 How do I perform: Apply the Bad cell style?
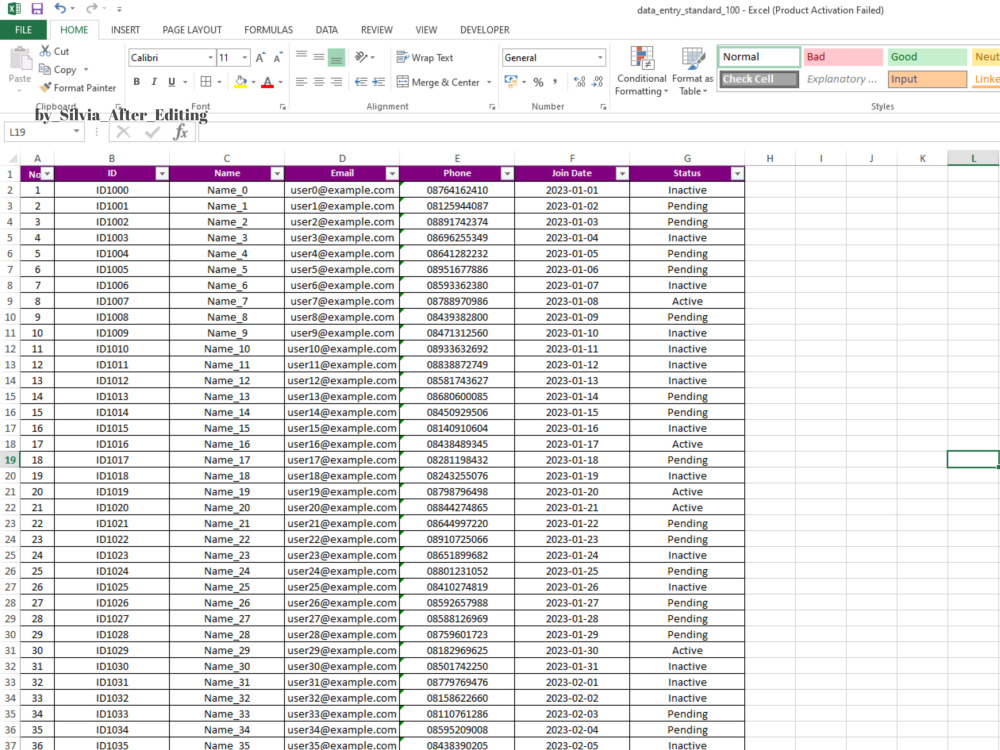843,57
